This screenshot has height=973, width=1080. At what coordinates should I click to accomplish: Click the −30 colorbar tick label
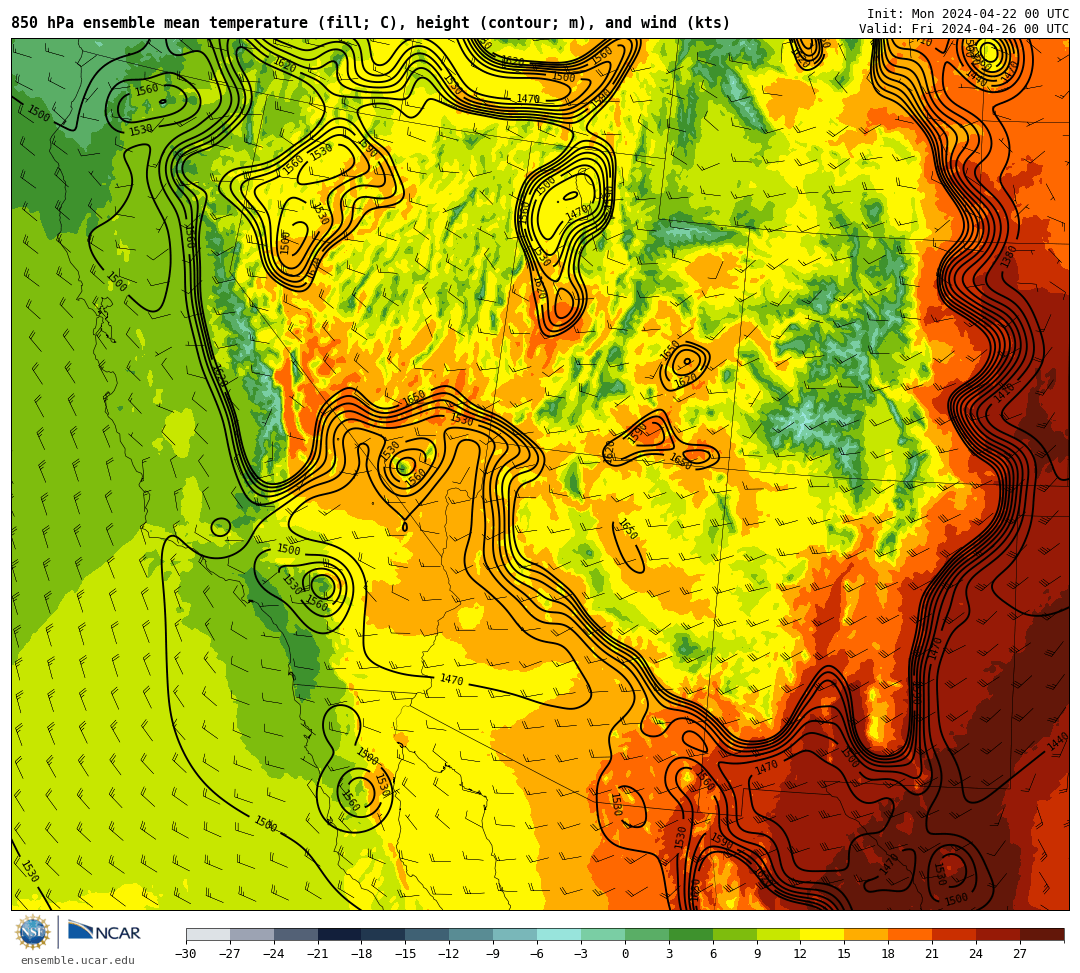(x=186, y=954)
